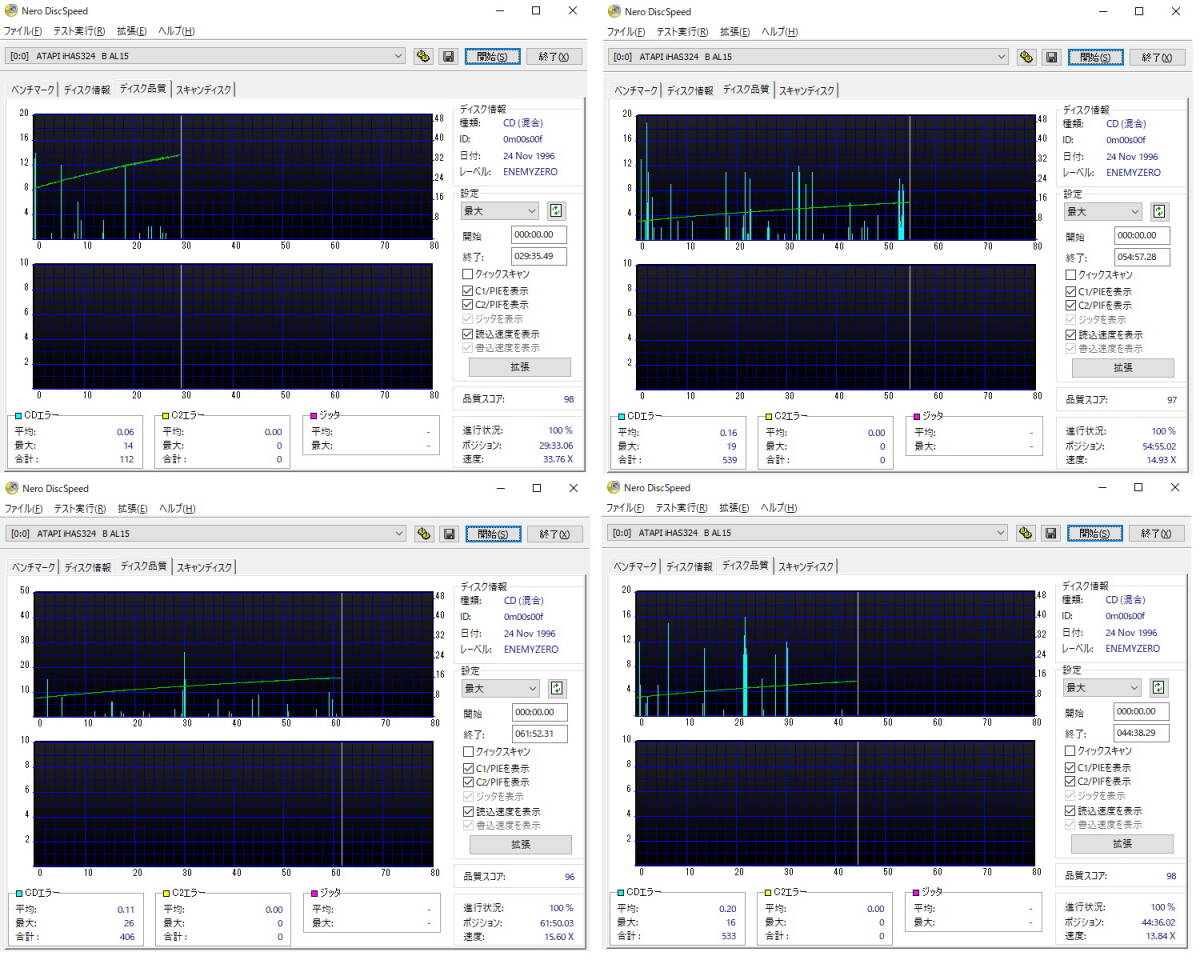This screenshot has width=1200, height=960.
Task: Open 最大 speed dropdown in 044:38.29 window
Action: click(x=1102, y=688)
